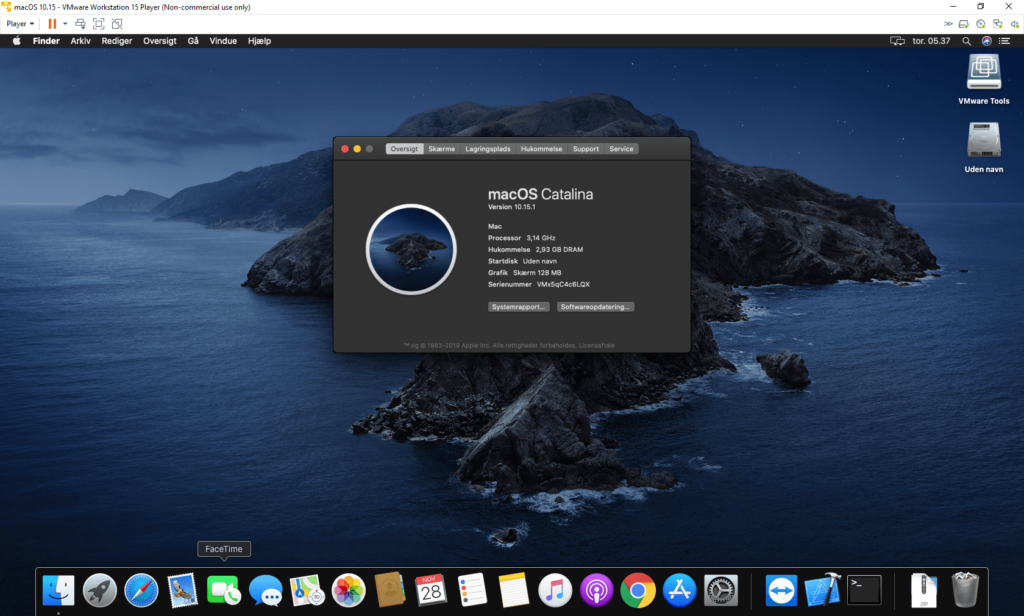Click the clock tor. 05.37
Screen dimensions: 1024x616
(931, 41)
